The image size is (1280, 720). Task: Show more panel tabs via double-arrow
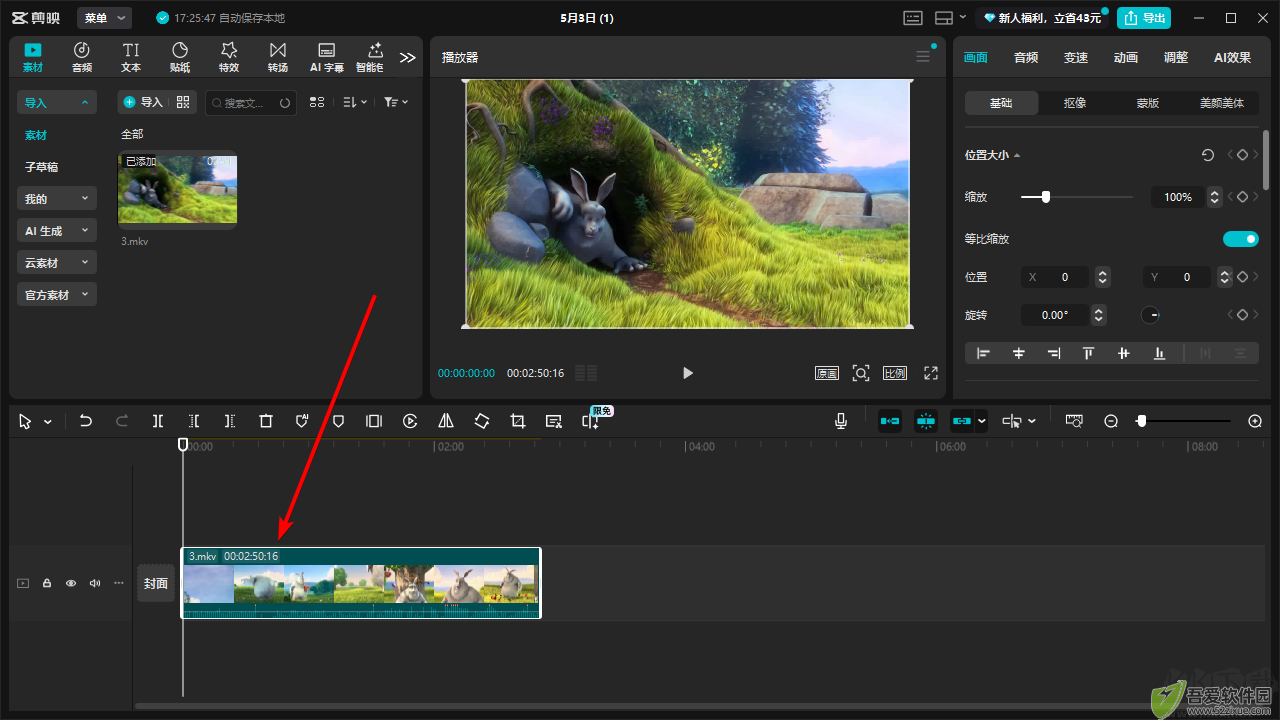(x=407, y=57)
